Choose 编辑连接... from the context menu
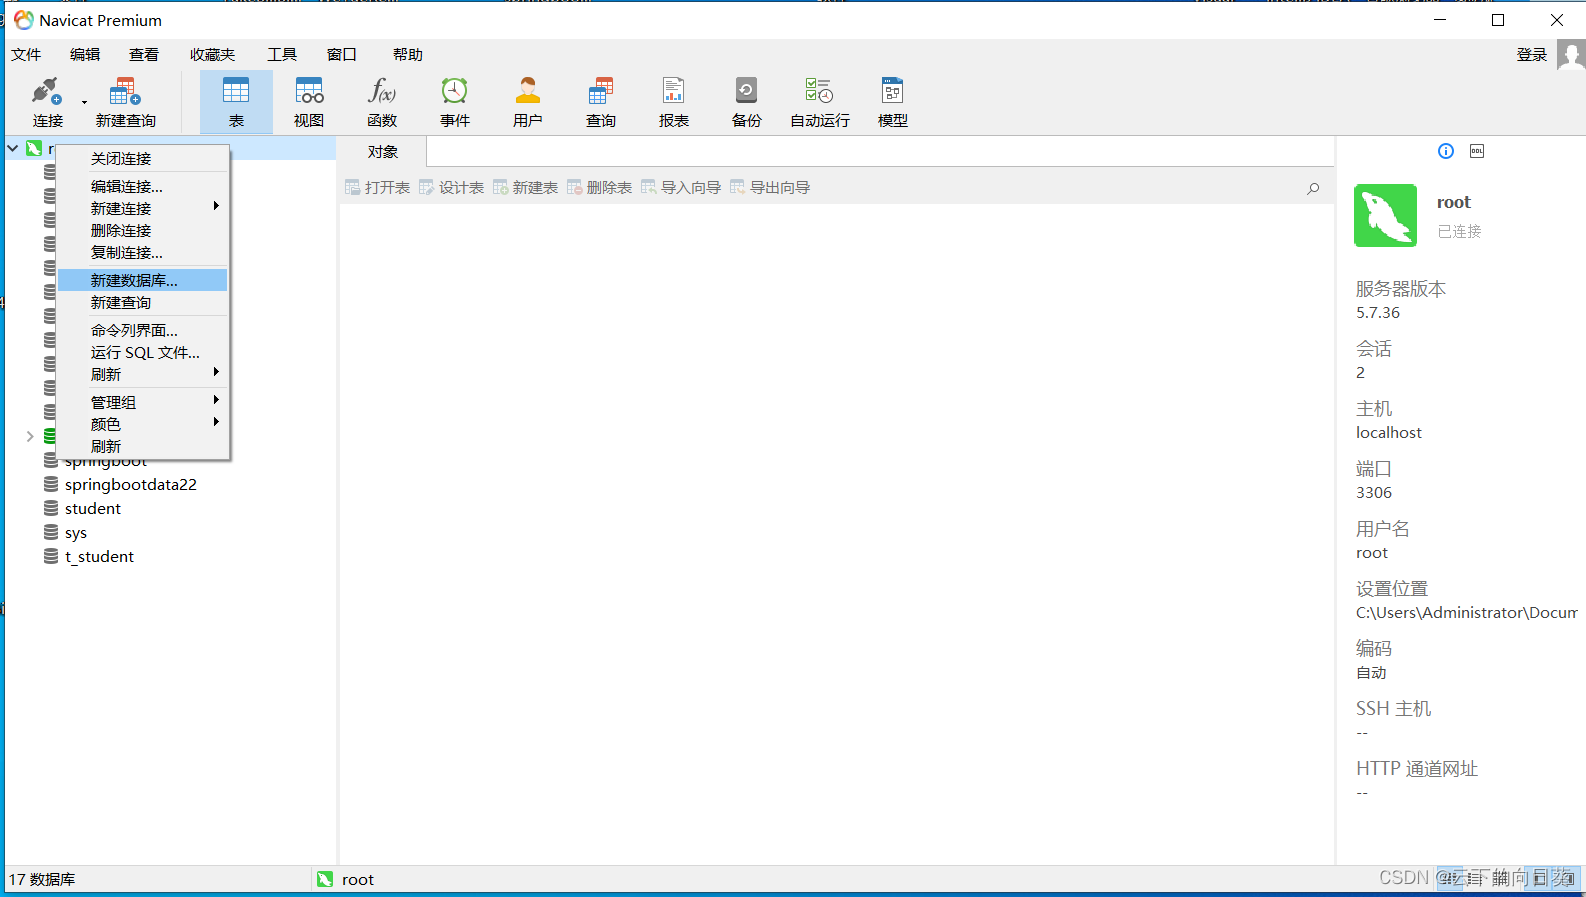 click(x=142, y=186)
